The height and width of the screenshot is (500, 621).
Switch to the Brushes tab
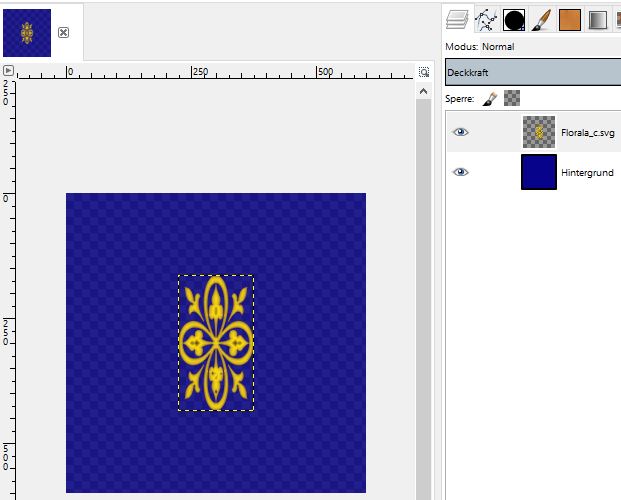(541, 20)
